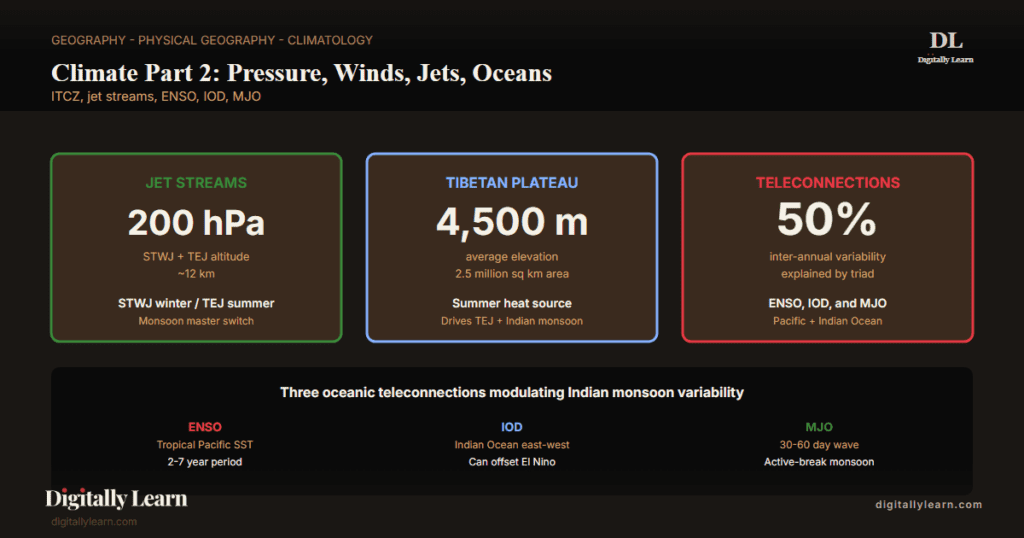Screen dimensions: 1024x538
Task: Click the '~12 km' text
Action: point(196,274)
